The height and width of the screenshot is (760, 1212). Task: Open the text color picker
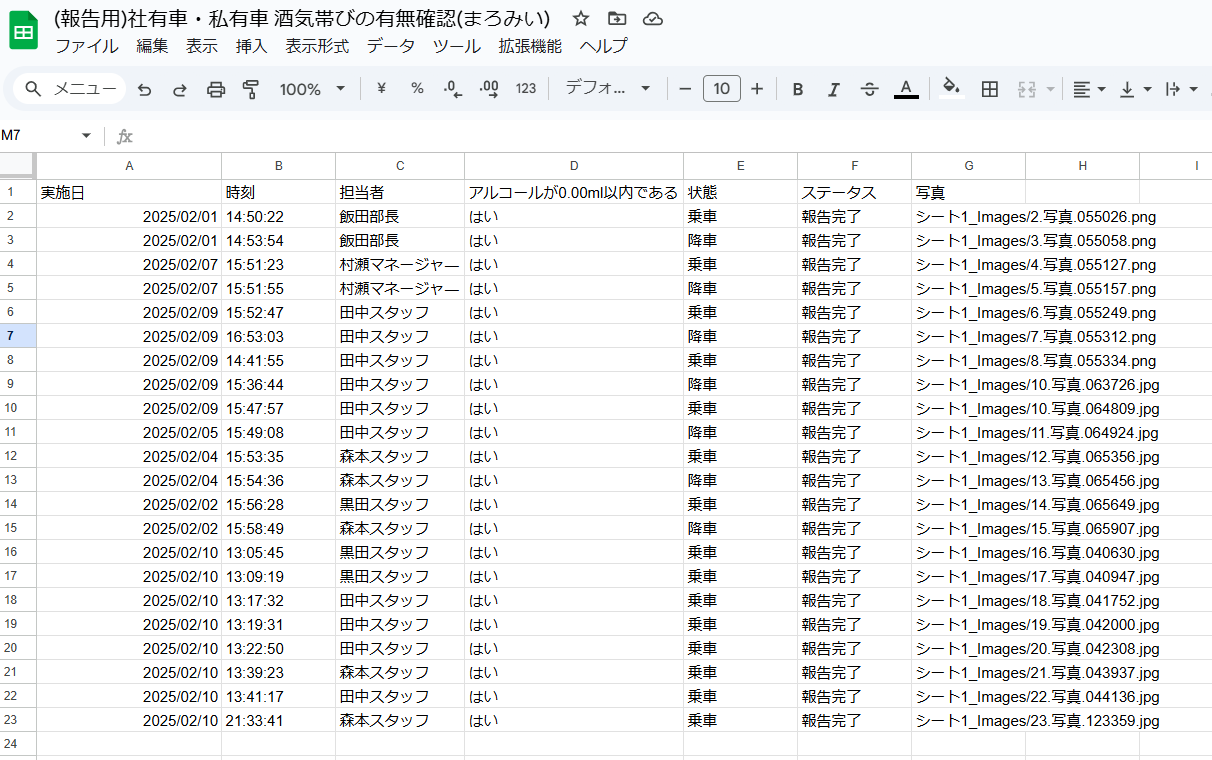pyautogui.click(x=905, y=89)
